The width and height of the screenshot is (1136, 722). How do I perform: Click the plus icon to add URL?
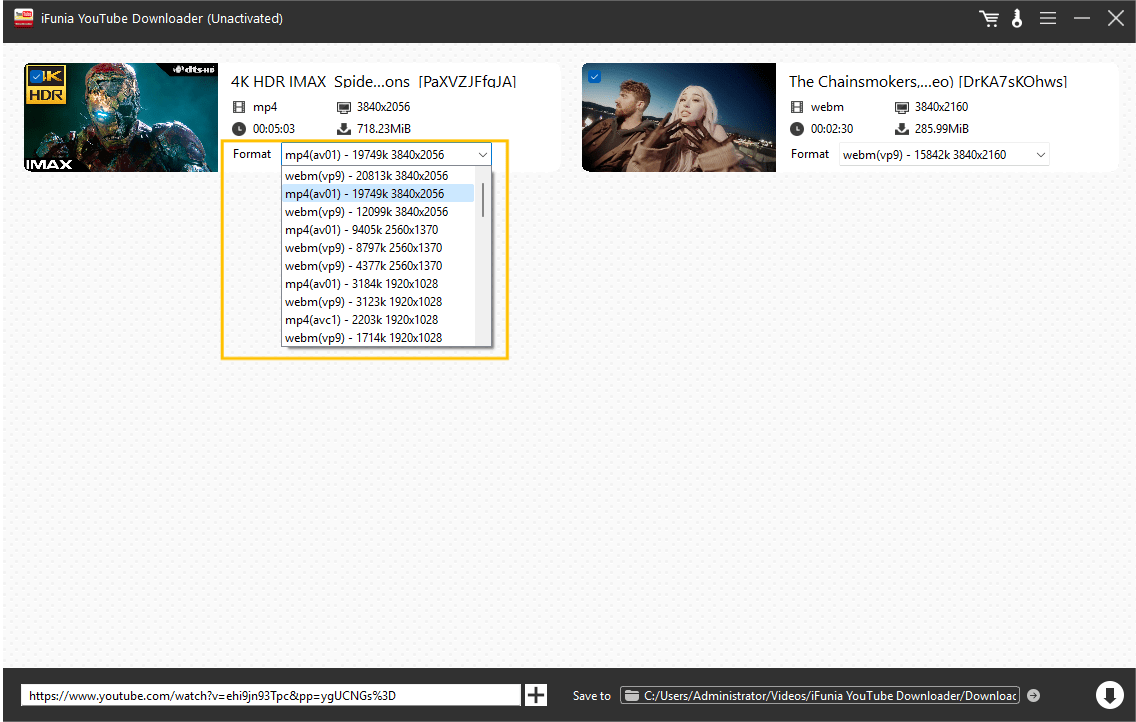point(536,695)
